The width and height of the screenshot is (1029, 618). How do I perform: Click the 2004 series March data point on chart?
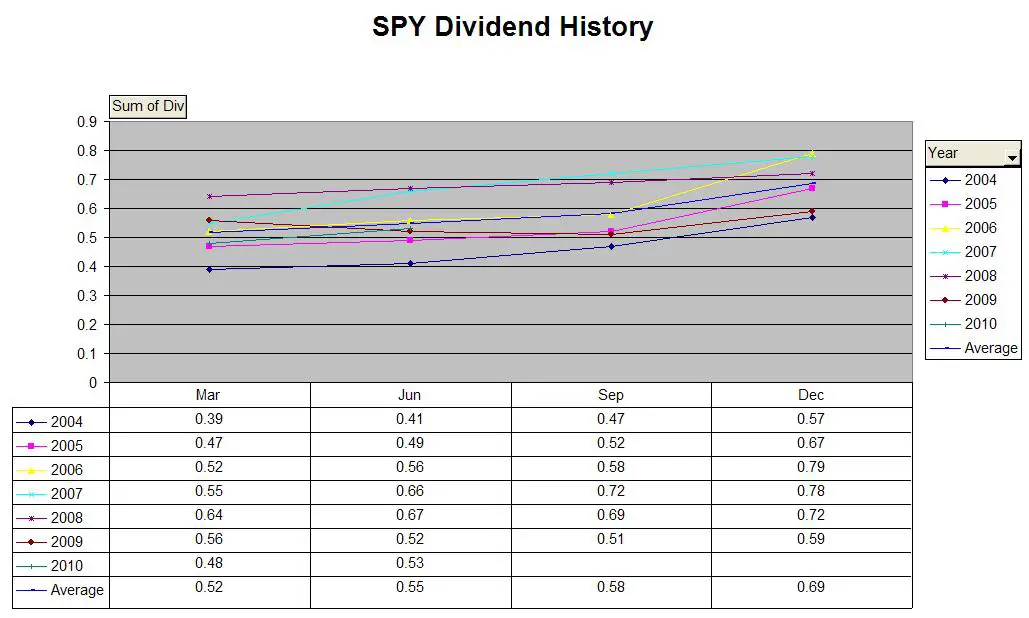click(209, 270)
